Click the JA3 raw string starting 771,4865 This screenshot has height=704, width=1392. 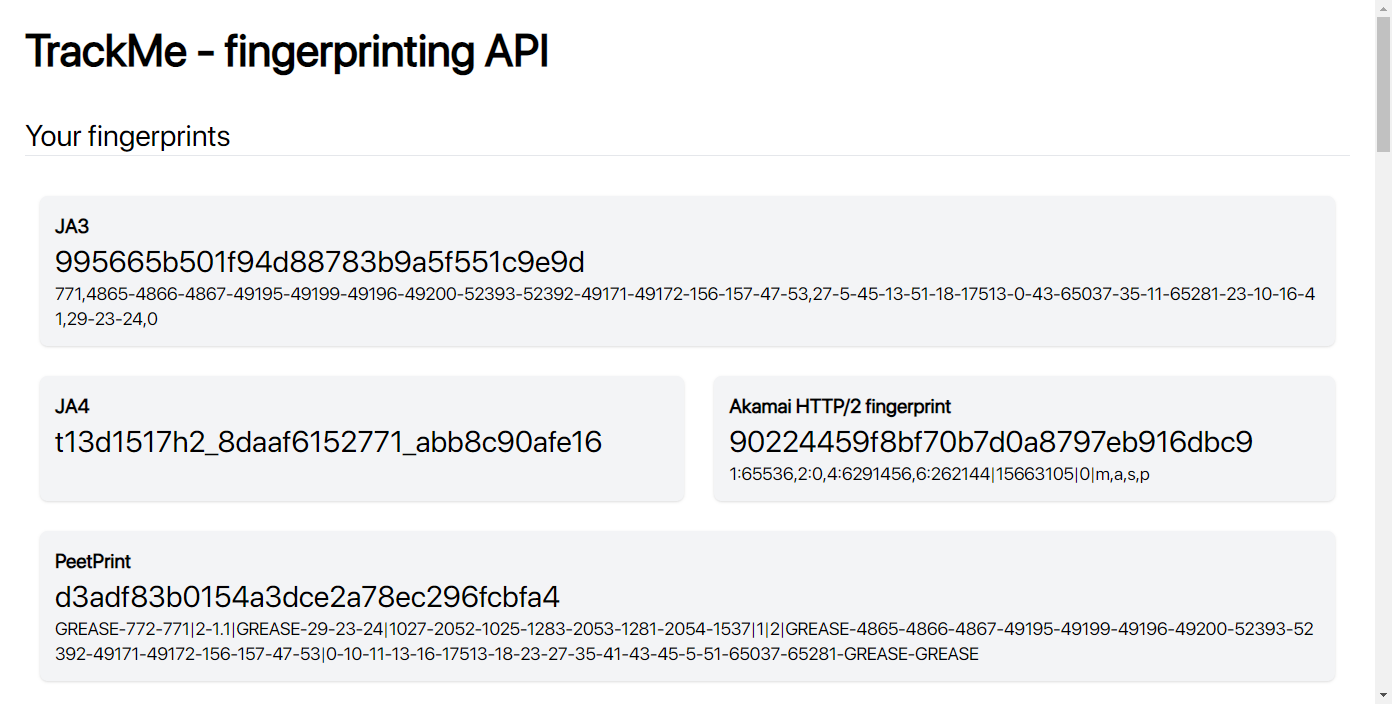(x=685, y=294)
